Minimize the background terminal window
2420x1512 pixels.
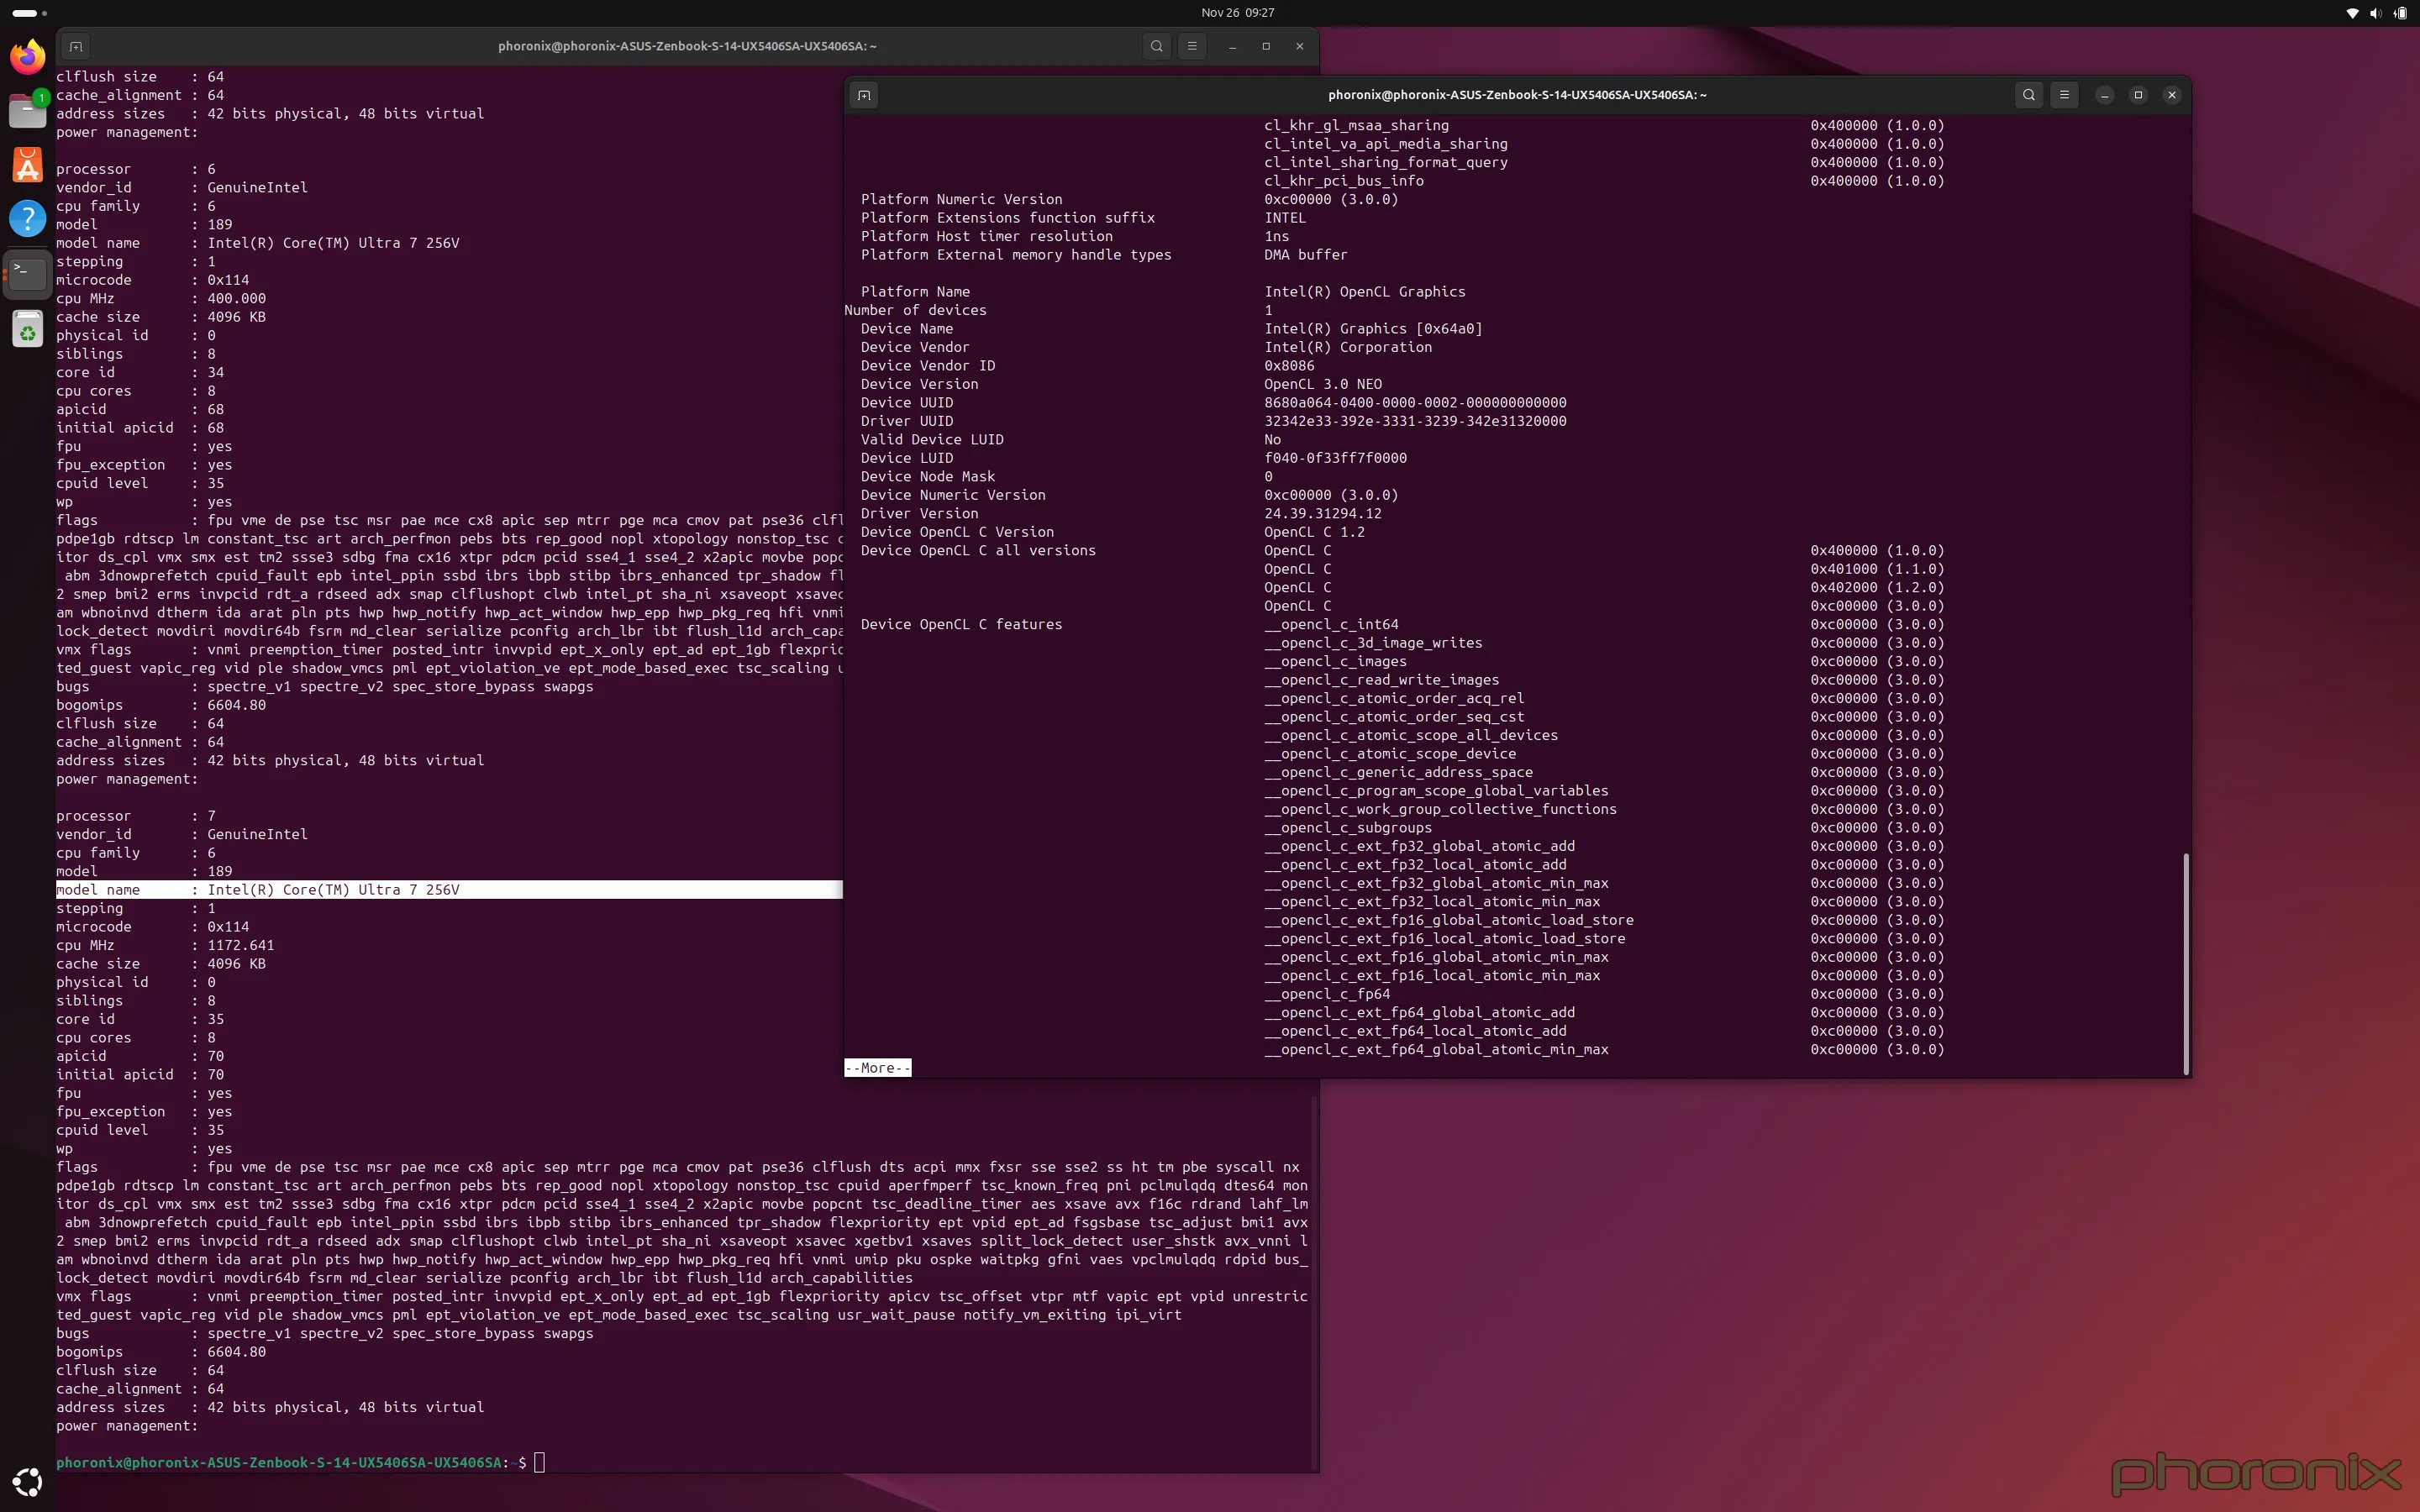pyautogui.click(x=1232, y=46)
